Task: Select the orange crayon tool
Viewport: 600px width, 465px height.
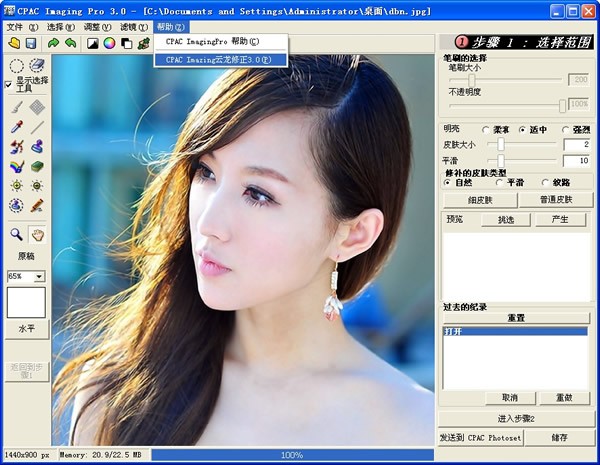Action: (x=37, y=206)
